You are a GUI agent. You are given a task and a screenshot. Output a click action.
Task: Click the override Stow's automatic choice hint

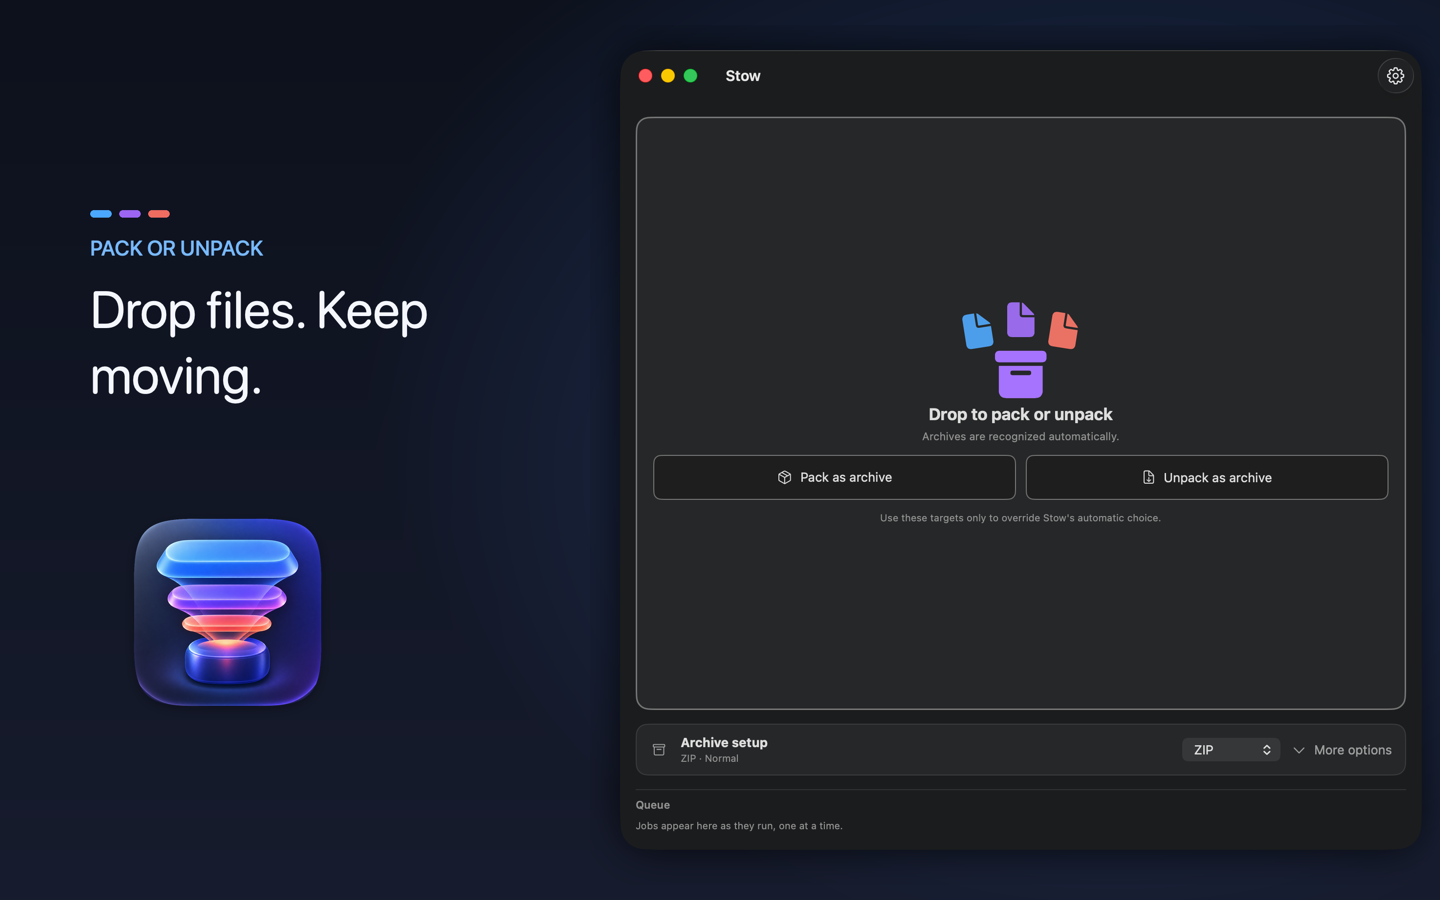coord(1020,518)
